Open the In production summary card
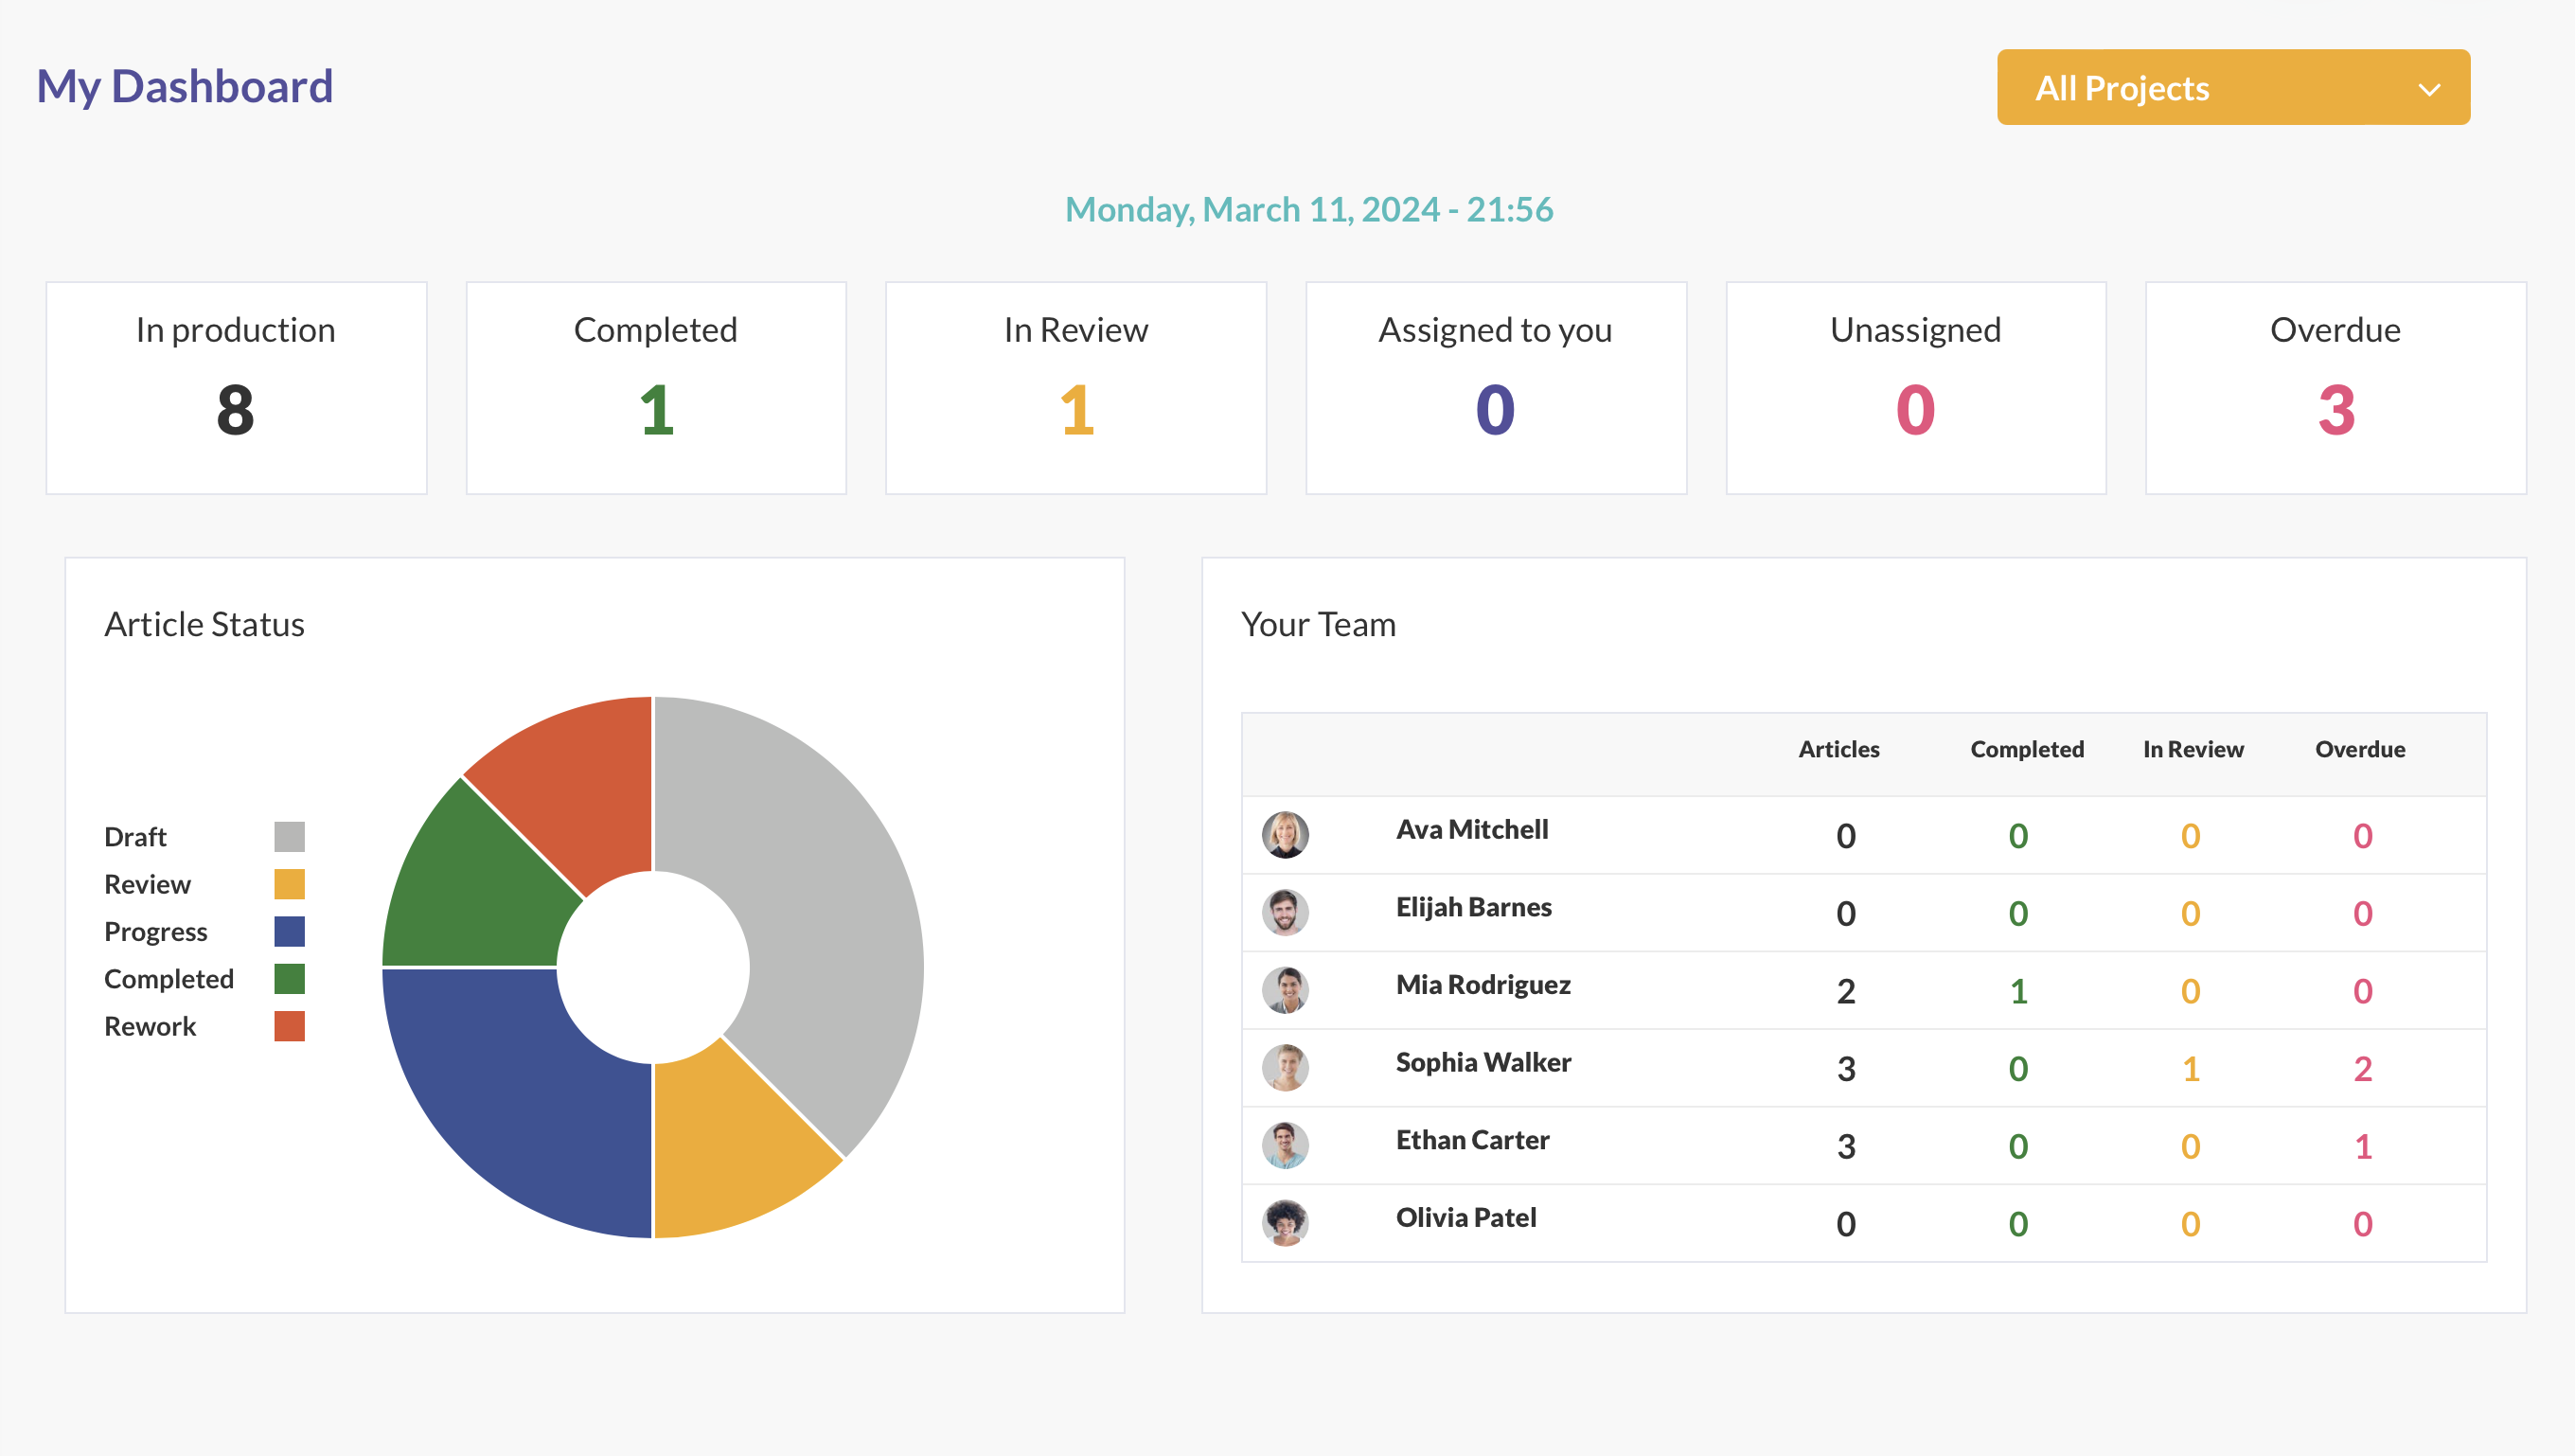2575x1456 pixels. 236,388
